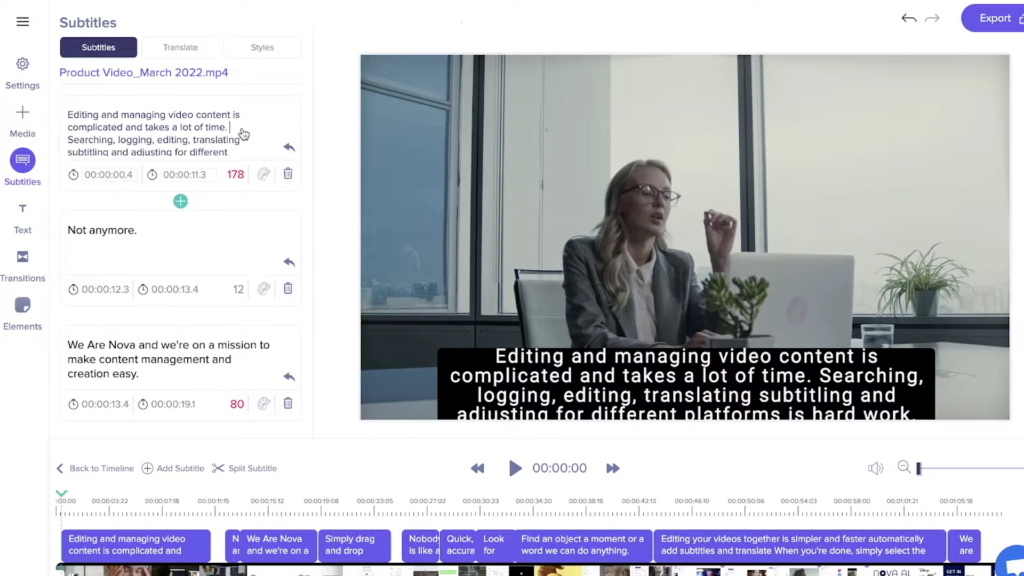Undo changes to the first subtitle card
The width and height of the screenshot is (1024, 576).
pos(289,147)
